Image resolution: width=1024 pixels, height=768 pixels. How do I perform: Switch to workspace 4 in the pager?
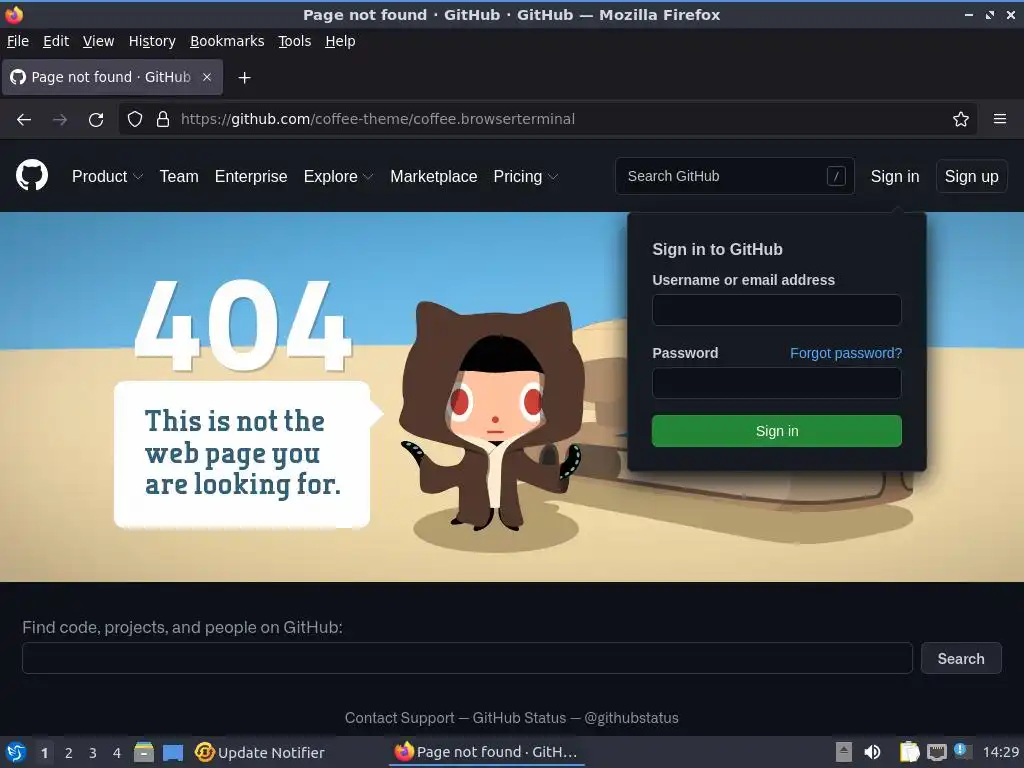(117, 753)
